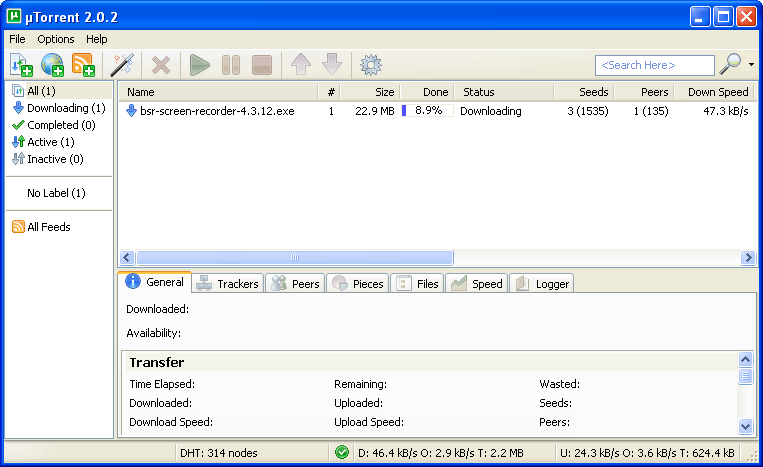Sort by the Status column header
Screen dimensions: 763x467
tap(504, 92)
